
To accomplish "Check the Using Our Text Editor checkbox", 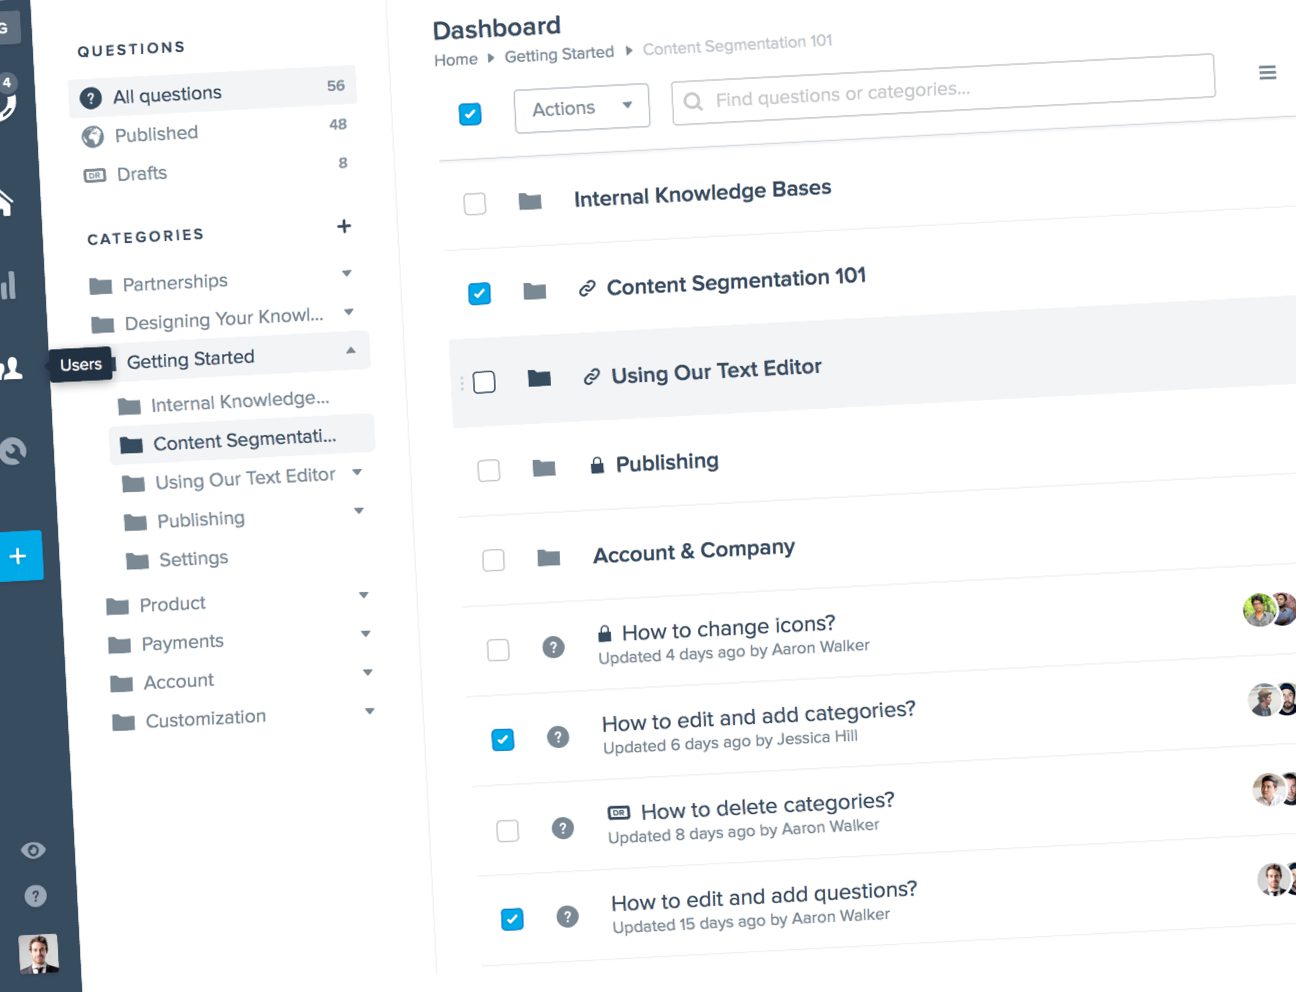I will pyautogui.click(x=484, y=382).
